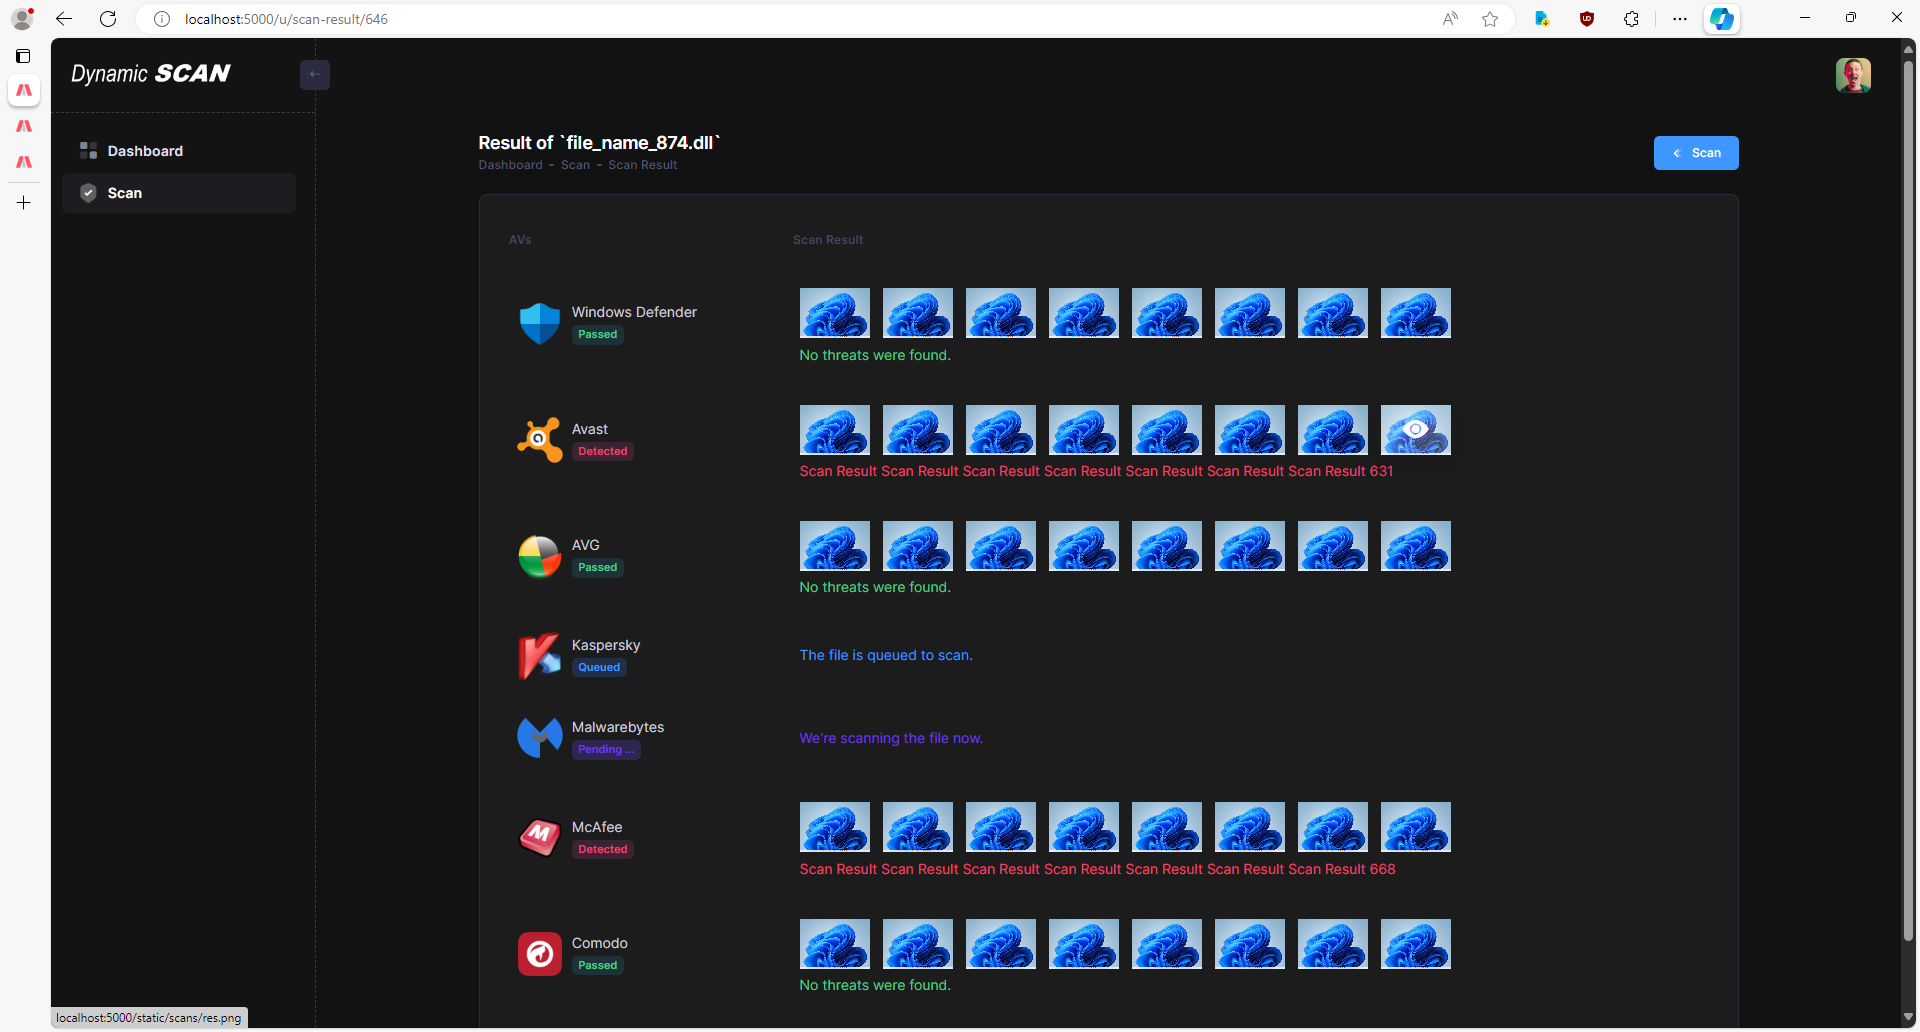Open browser Settings and more menu
This screenshot has height=1032, width=1920.
point(1679,19)
